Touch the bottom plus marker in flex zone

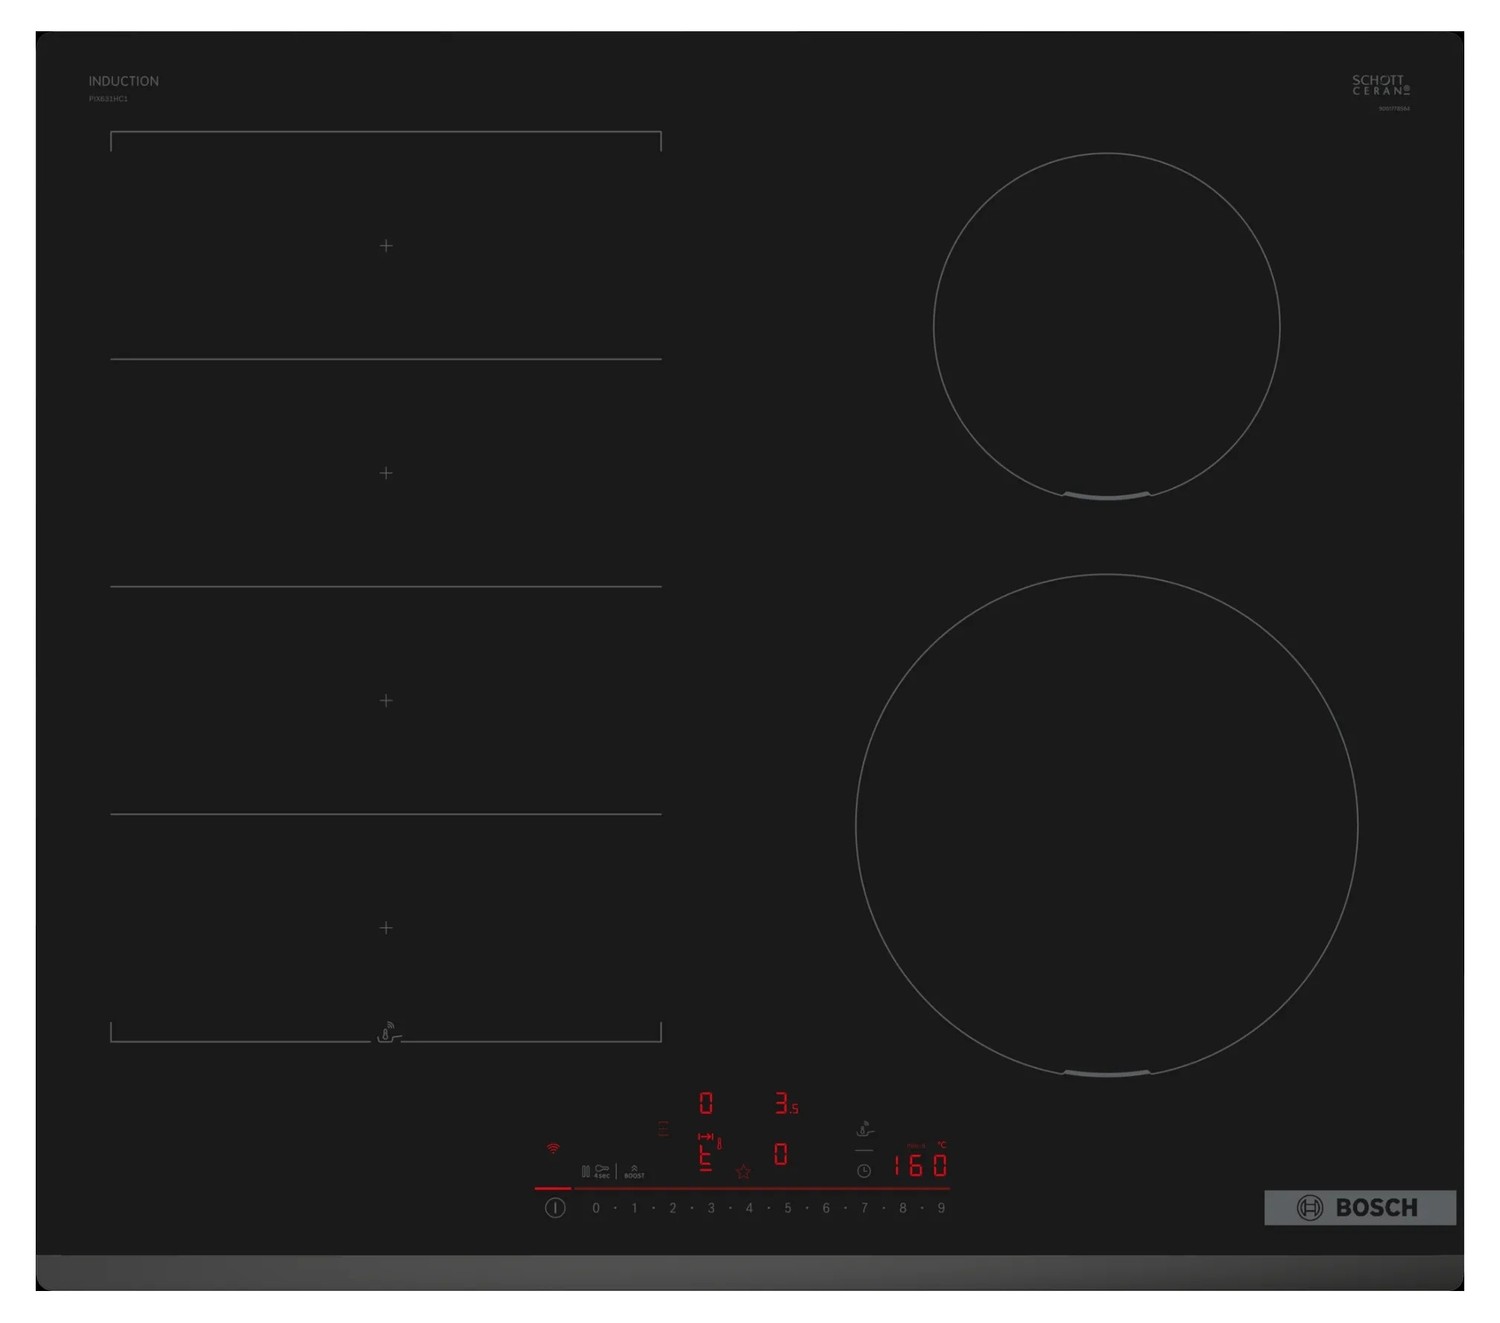click(386, 928)
